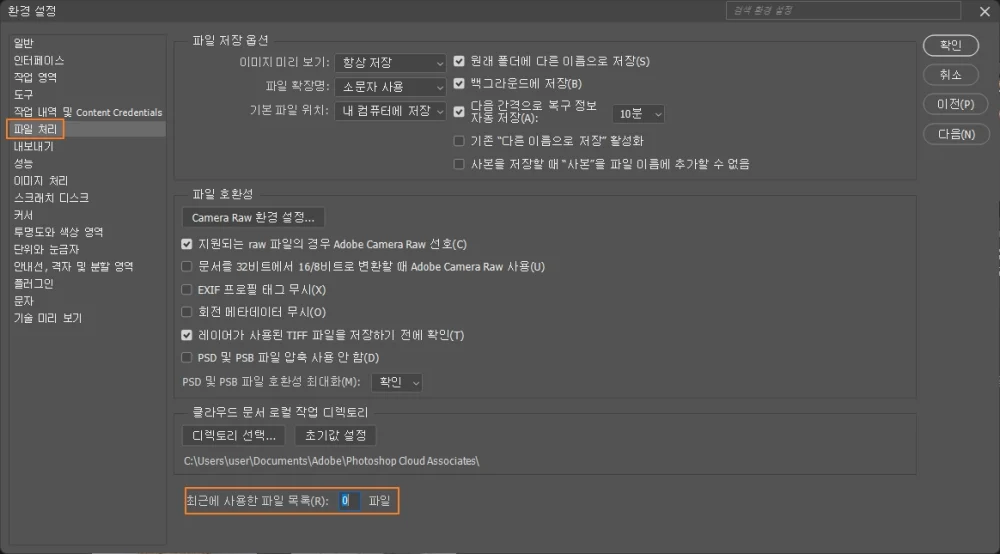1000x554 pixels.
Task: Open 문자 preferences category
Action: point(24,301)
